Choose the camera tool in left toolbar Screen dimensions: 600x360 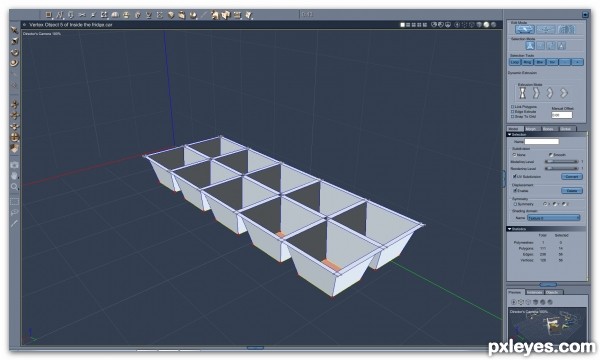tap(14, 165)
